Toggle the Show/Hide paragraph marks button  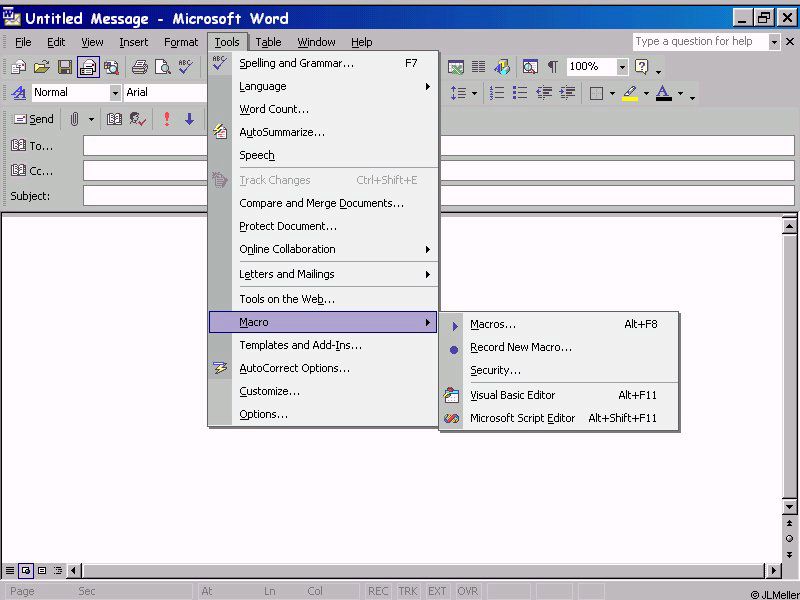point(552,67)
